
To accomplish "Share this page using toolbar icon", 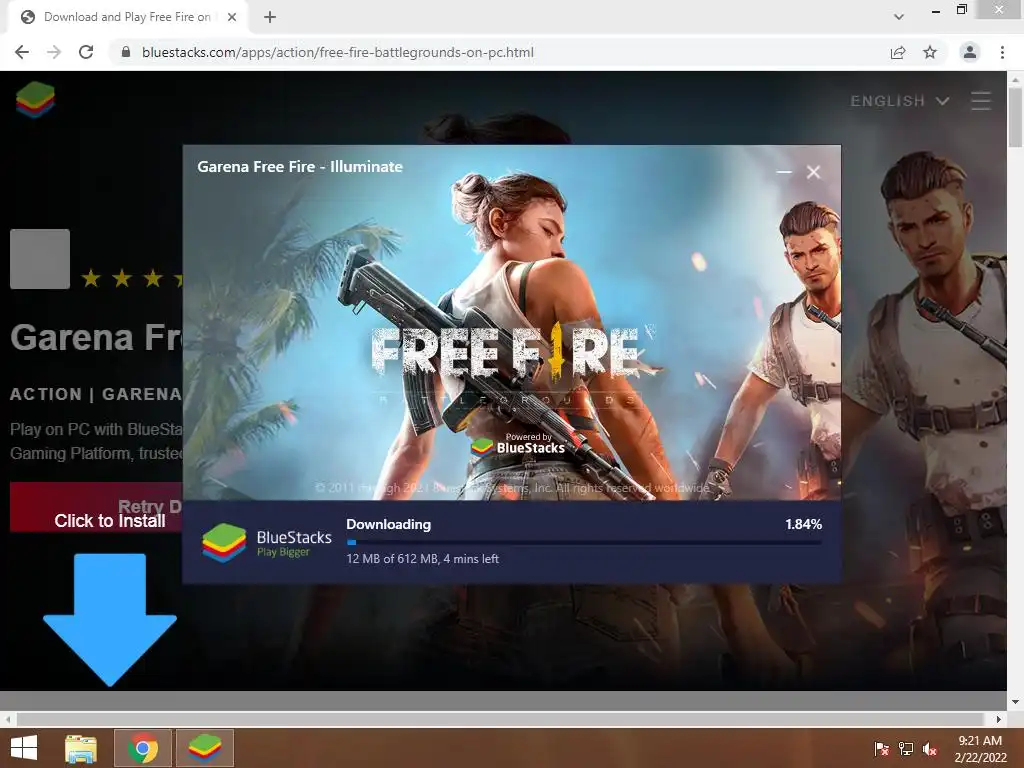I will (x=898, y=52).
